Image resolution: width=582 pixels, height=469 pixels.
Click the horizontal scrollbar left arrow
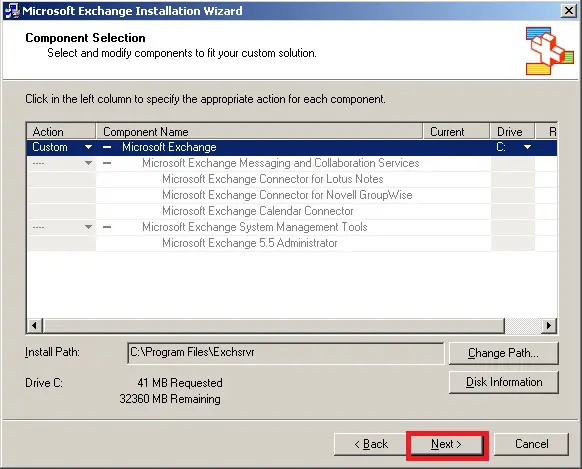35,326
